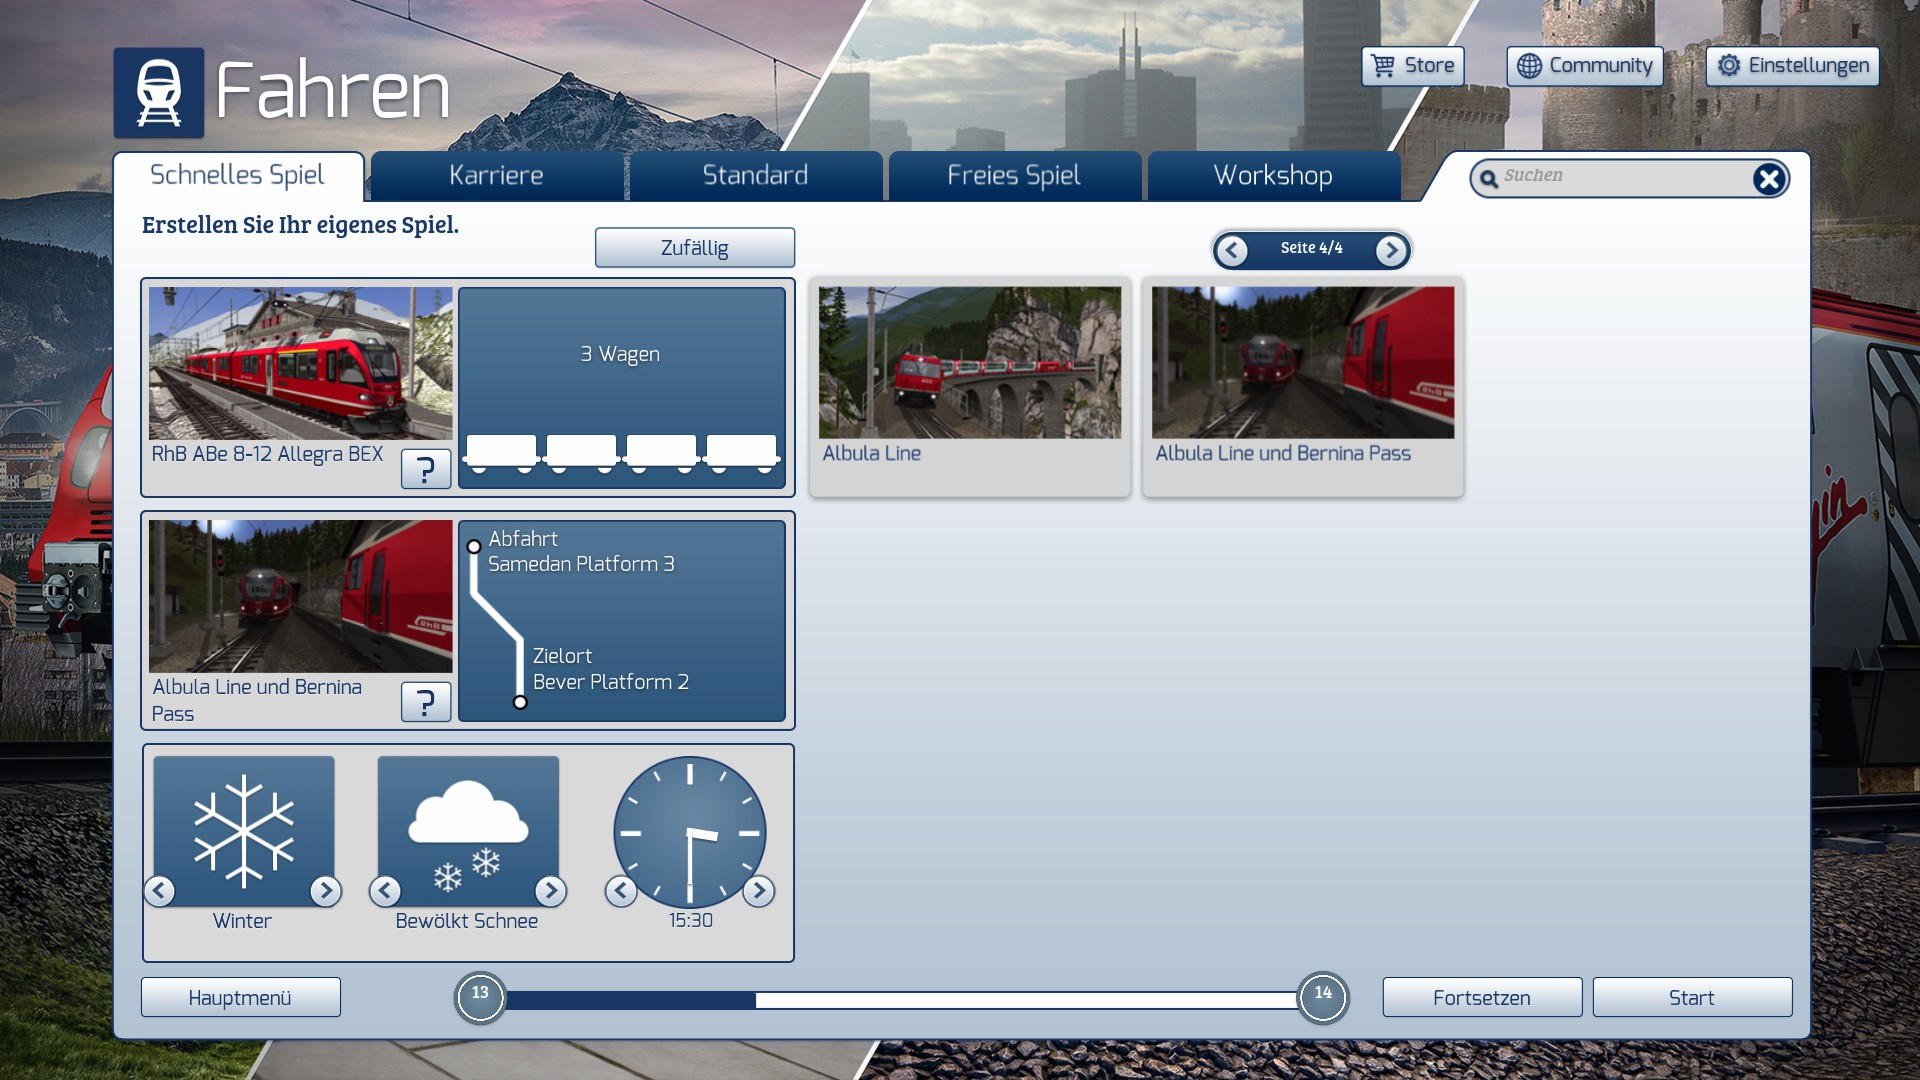Switch season to next option
Viewport: 1920px width, 1080px height.
(x=325, y=891)
